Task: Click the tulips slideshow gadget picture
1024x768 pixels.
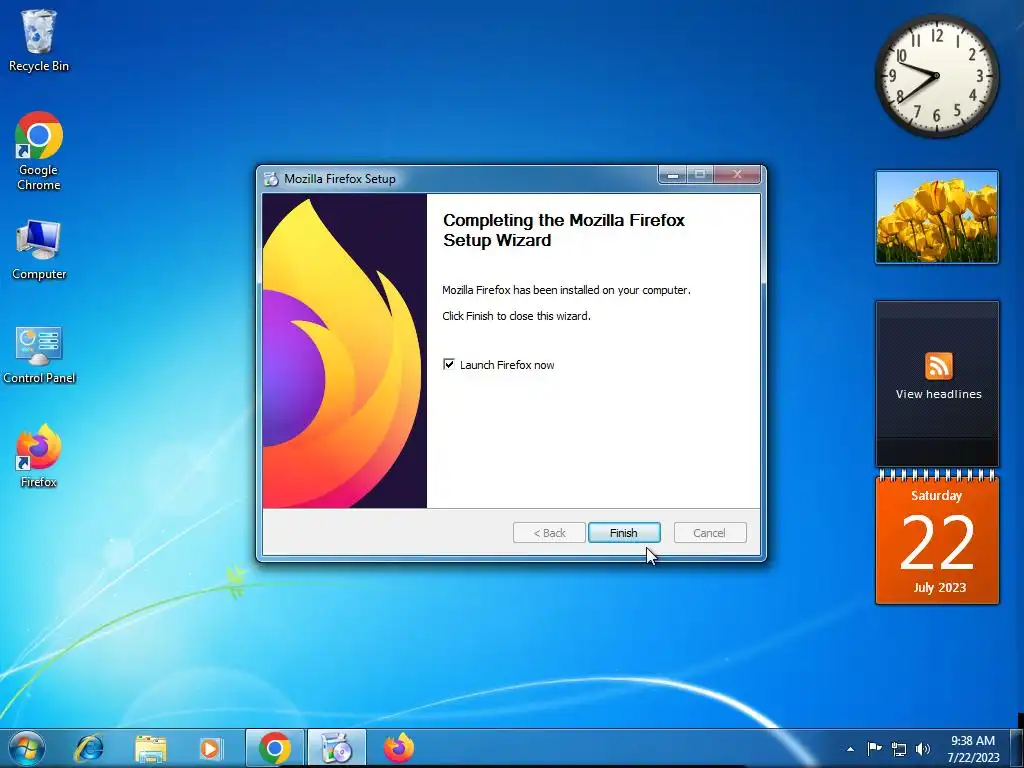Action: pos(936,217)
